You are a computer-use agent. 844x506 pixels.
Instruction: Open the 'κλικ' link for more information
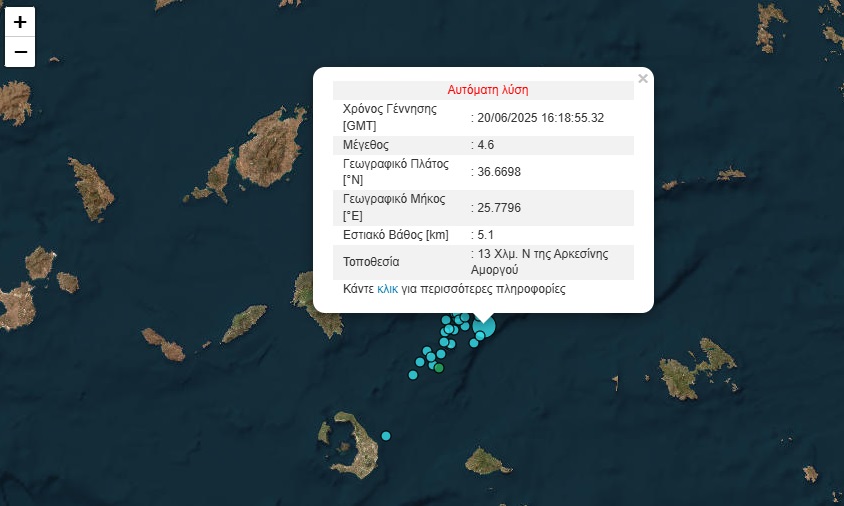[x=387, y=289]
